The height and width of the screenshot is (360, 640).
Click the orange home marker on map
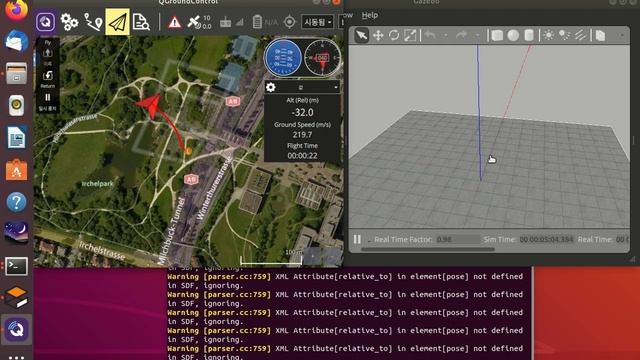[188, 151]
